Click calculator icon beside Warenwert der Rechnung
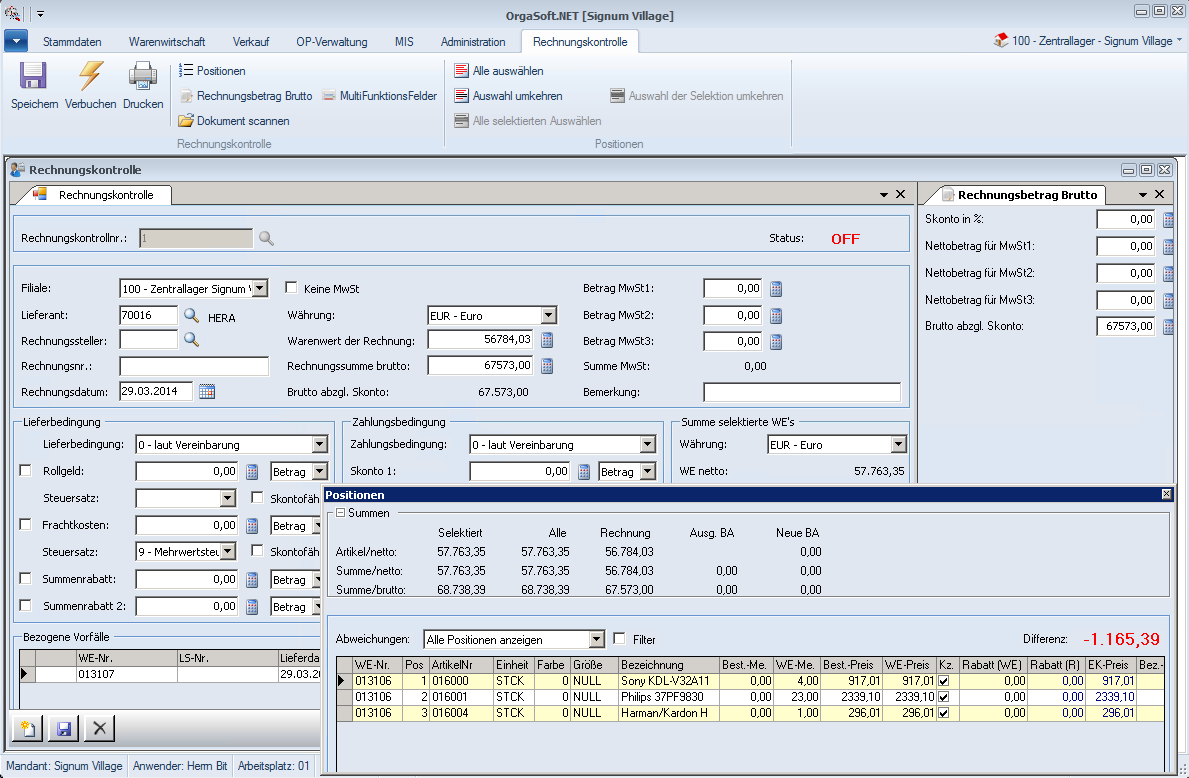 [x=547, y=340]
